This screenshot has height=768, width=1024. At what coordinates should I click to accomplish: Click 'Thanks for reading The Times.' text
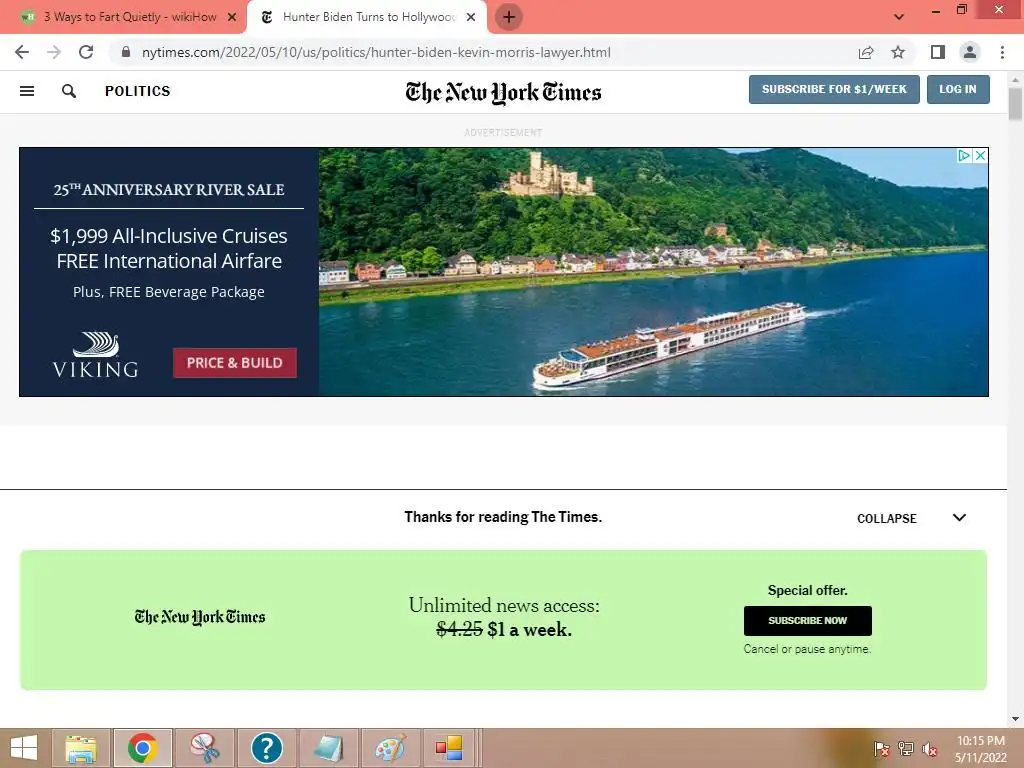(x=503, y=517)
